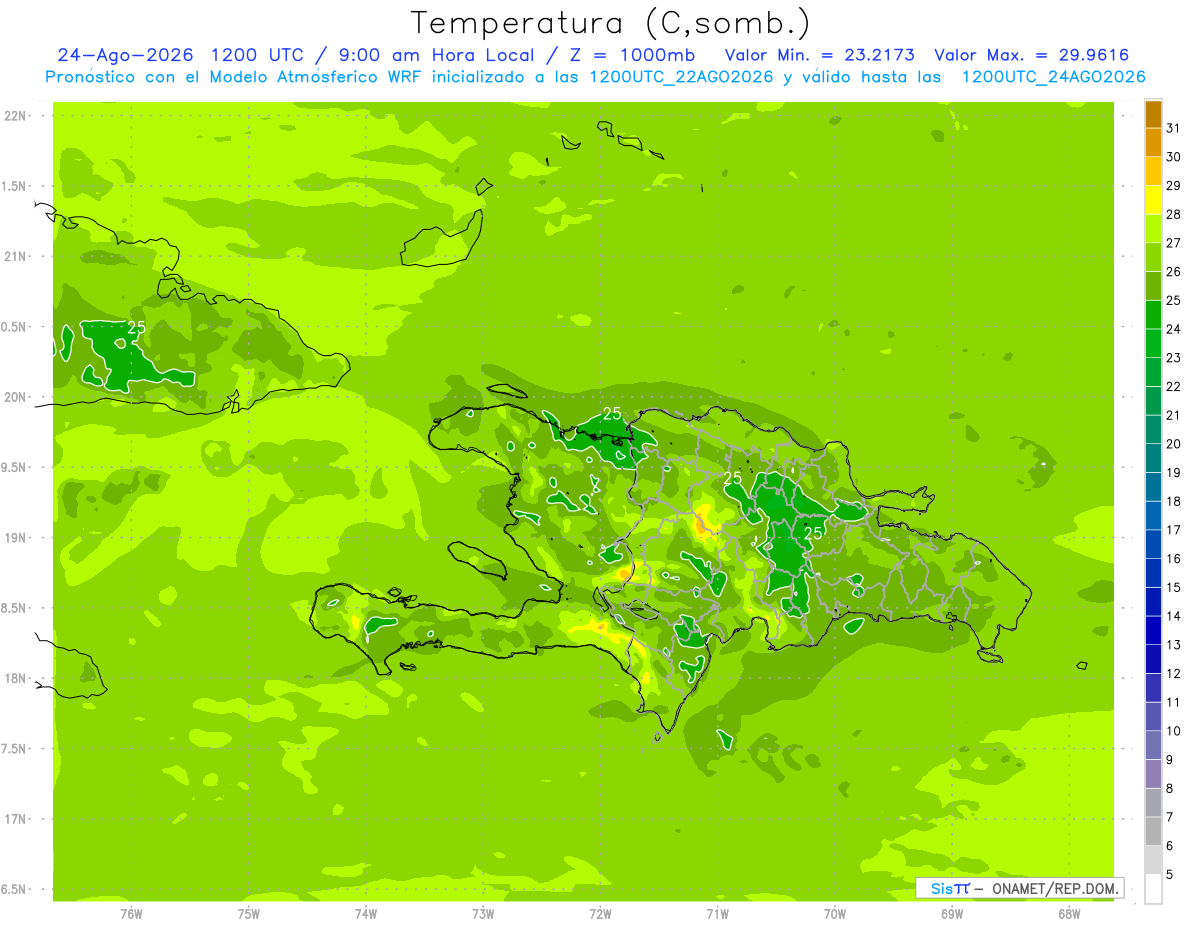Click the "SisTT – ONAMET/REP.DOM." credit box

coord(1020,888)
